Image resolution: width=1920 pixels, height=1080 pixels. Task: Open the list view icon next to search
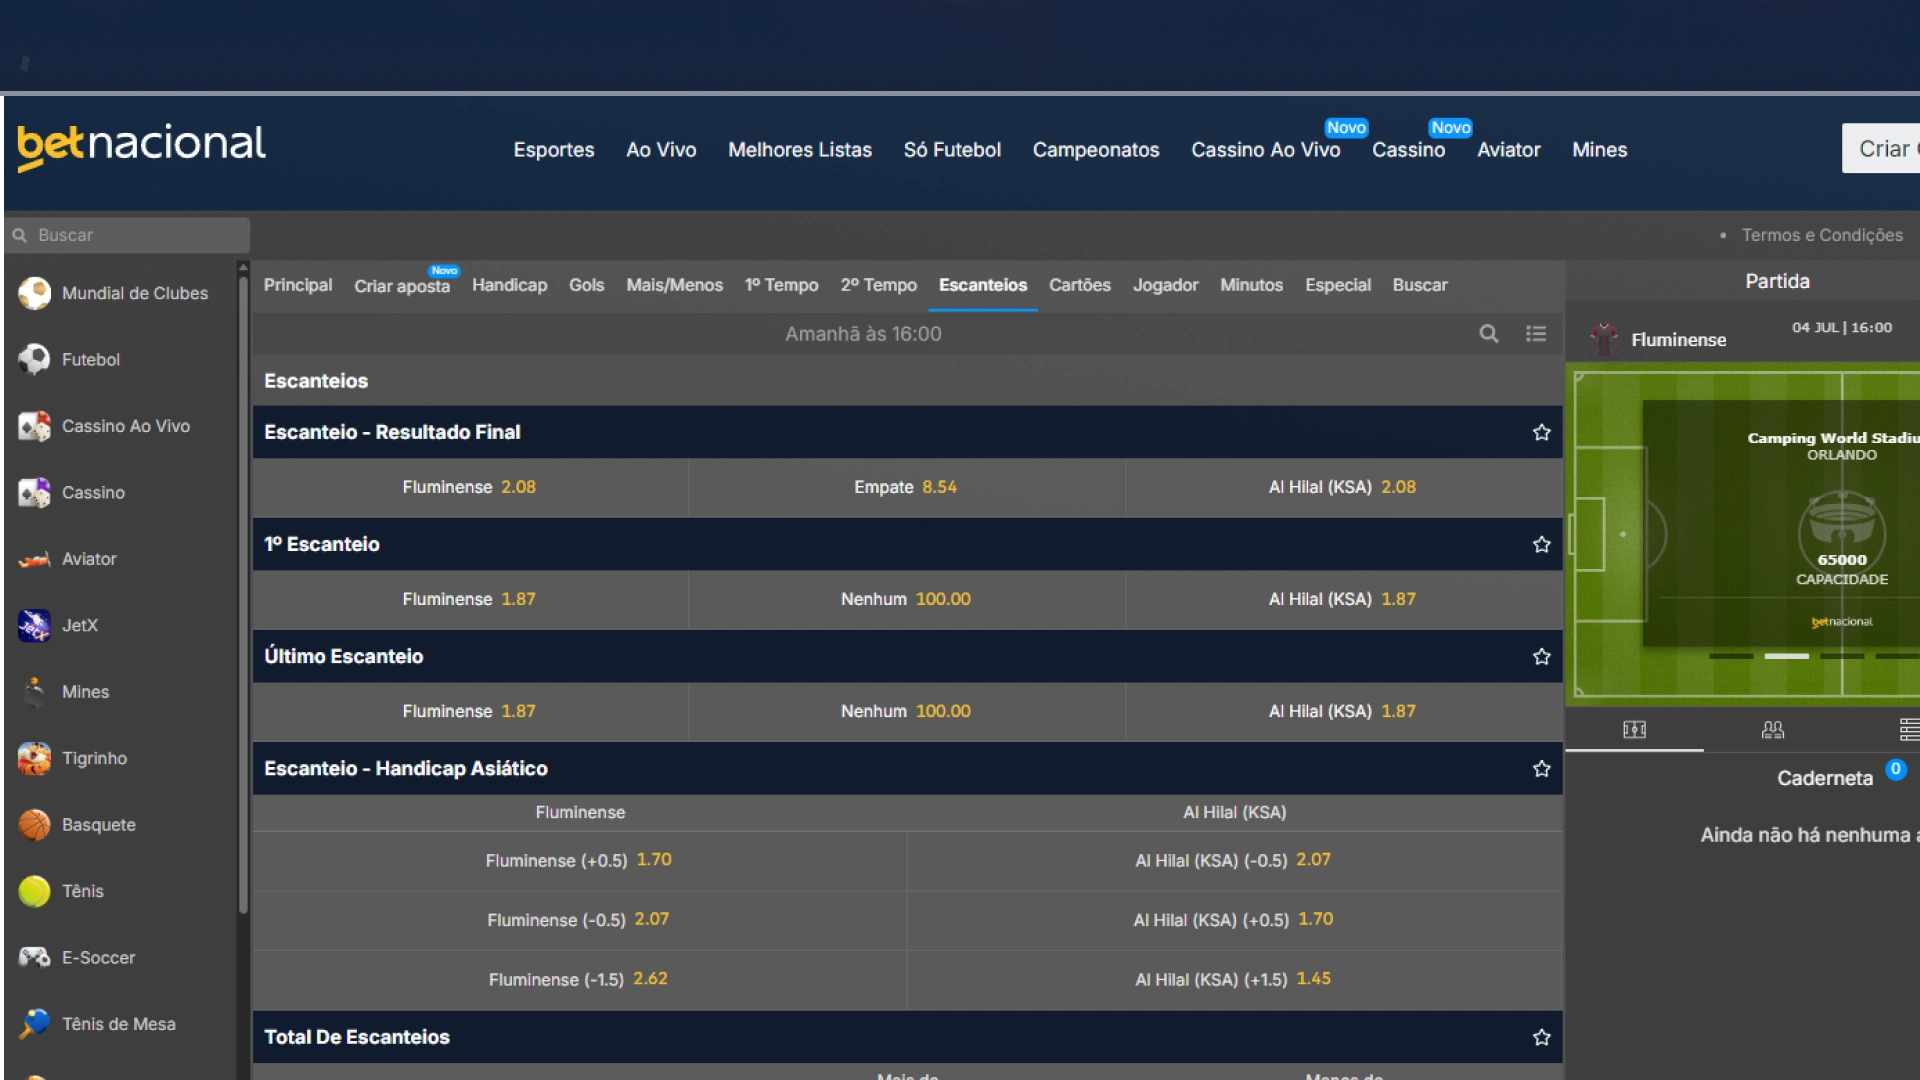[x=1536, y=334]
